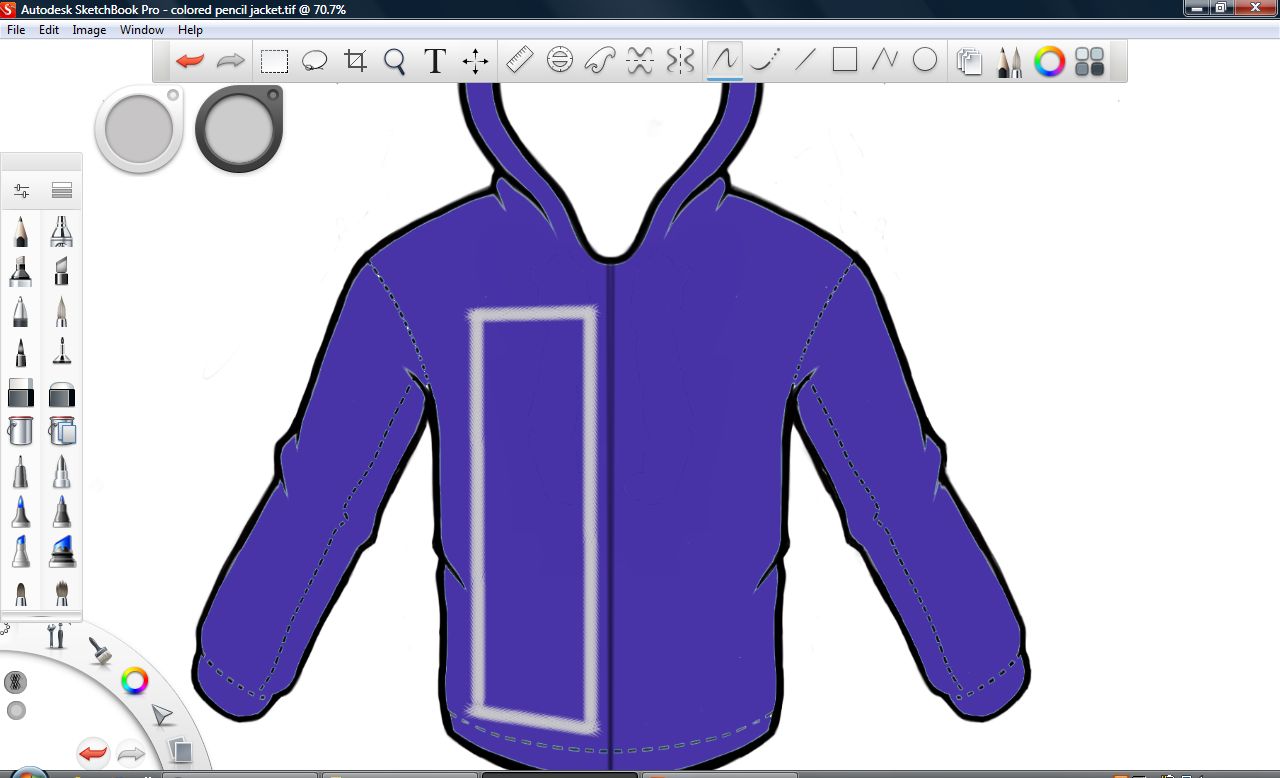This screenshot has width=1280, height=778.
Task: Select the Chisel Tip Pen in the palette
Action: point(61,271)
